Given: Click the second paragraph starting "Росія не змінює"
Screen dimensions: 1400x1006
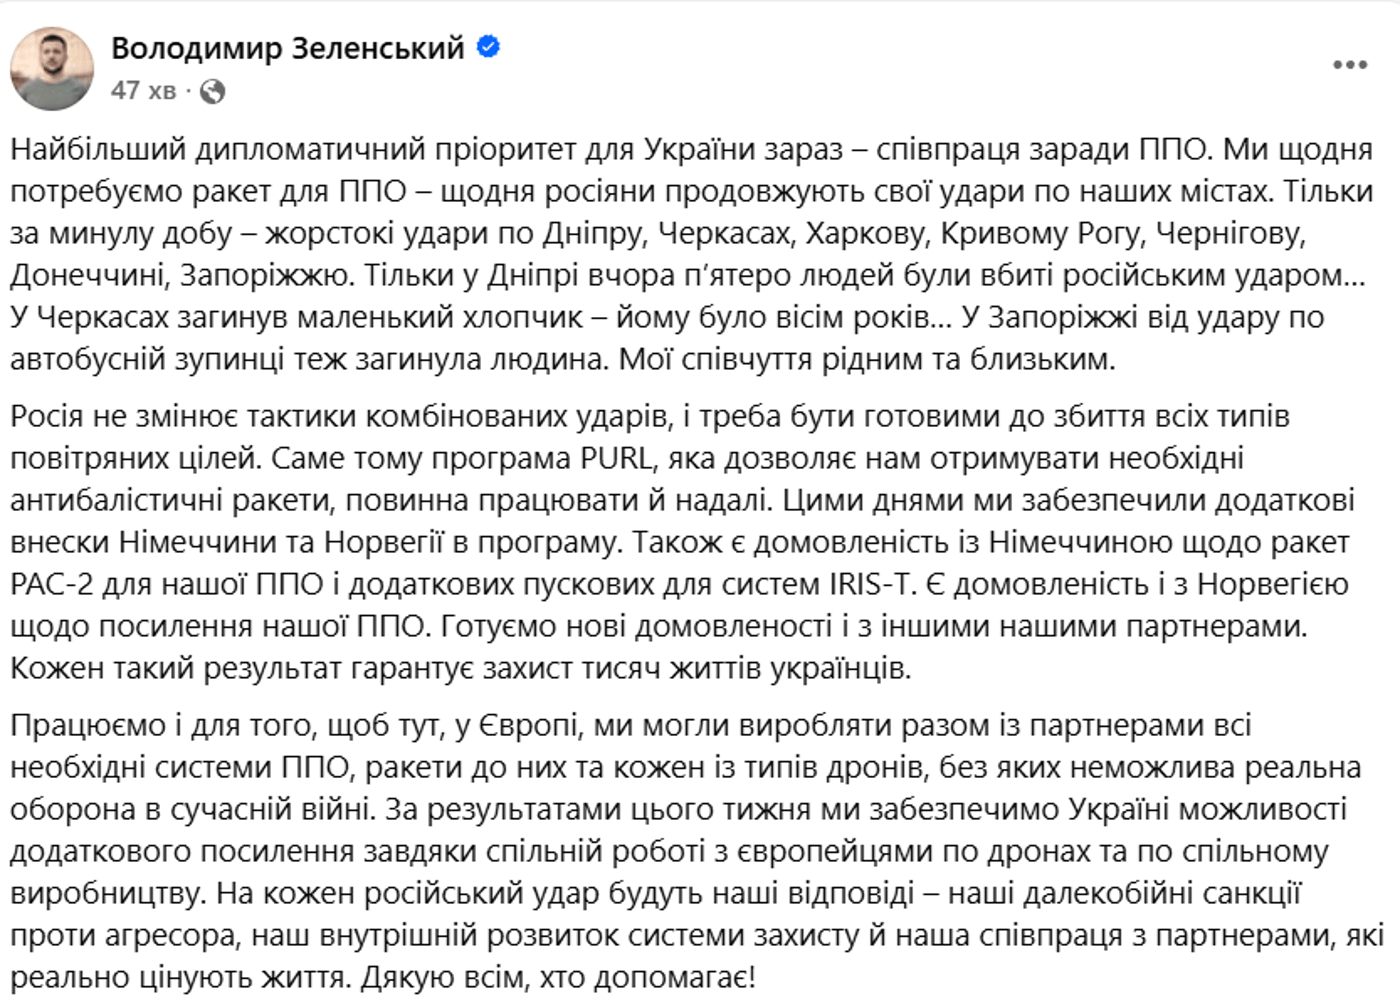Looking at the screenshot, I should click(680, 541).
